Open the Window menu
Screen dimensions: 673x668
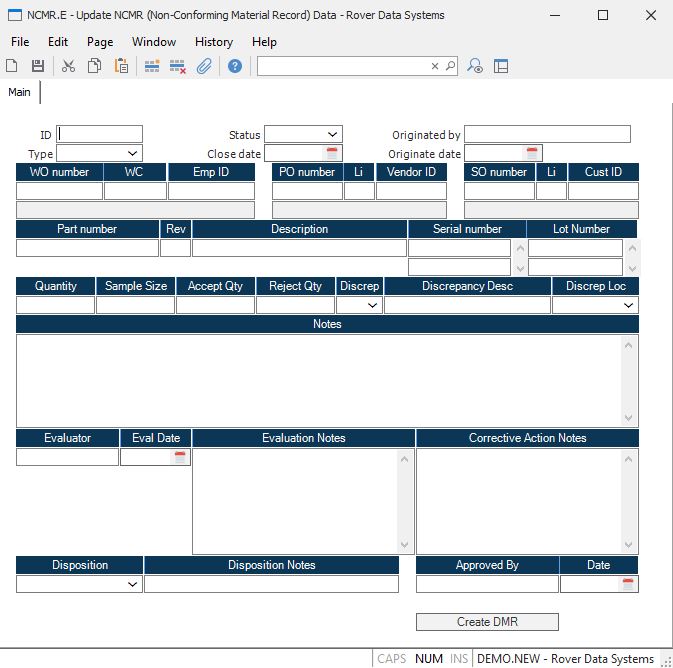(154, 42)
